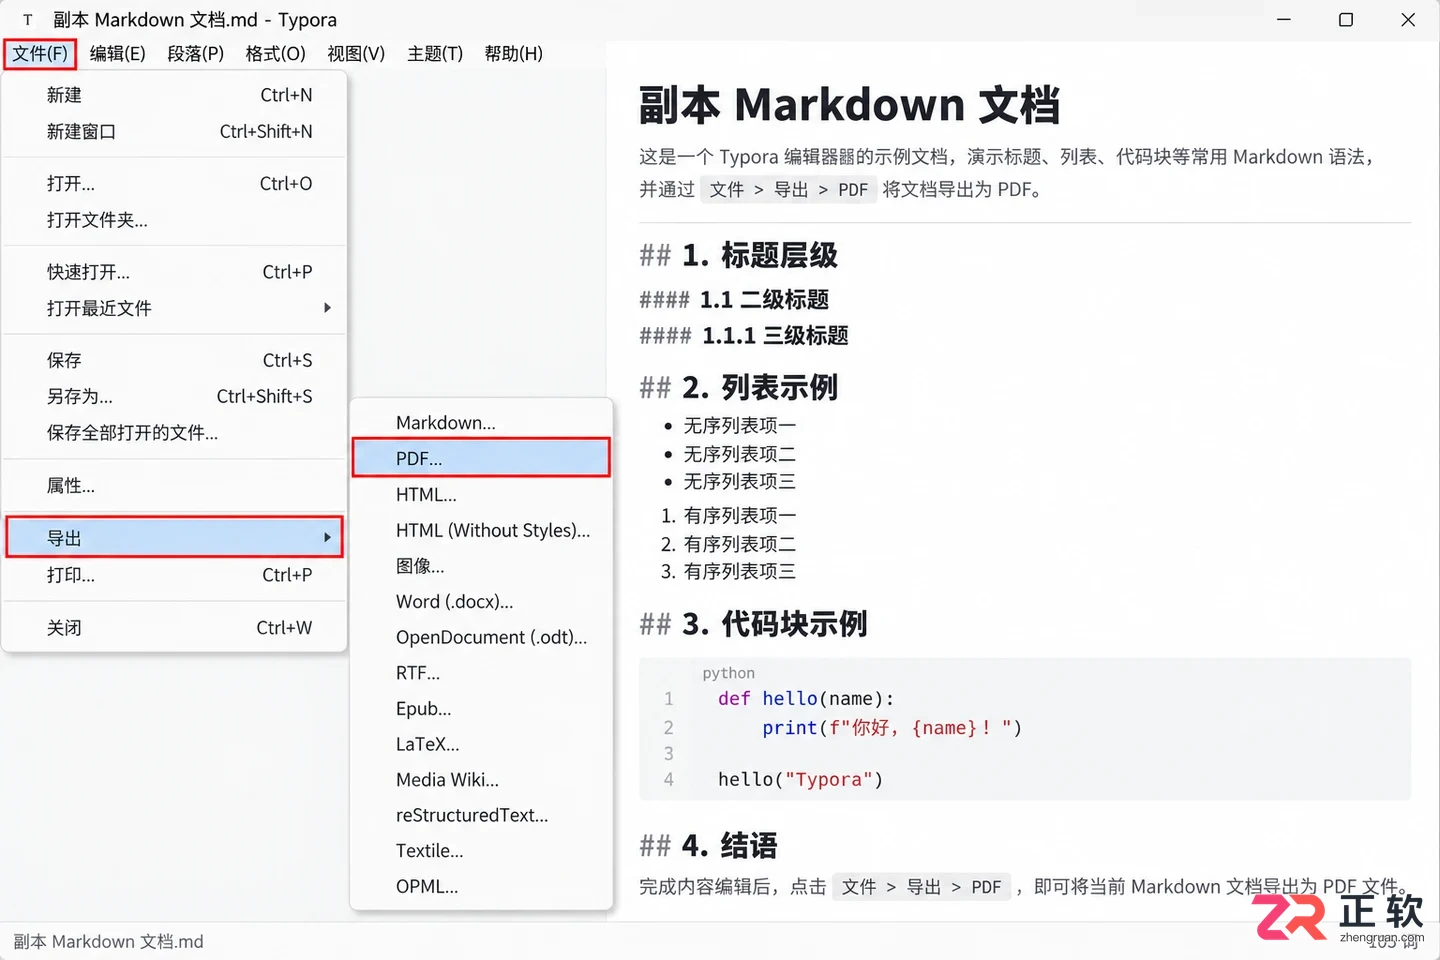Open the 视图(V) menu
The height and width of the screenshot is (960, 1440).
click(x=356, y=54)
